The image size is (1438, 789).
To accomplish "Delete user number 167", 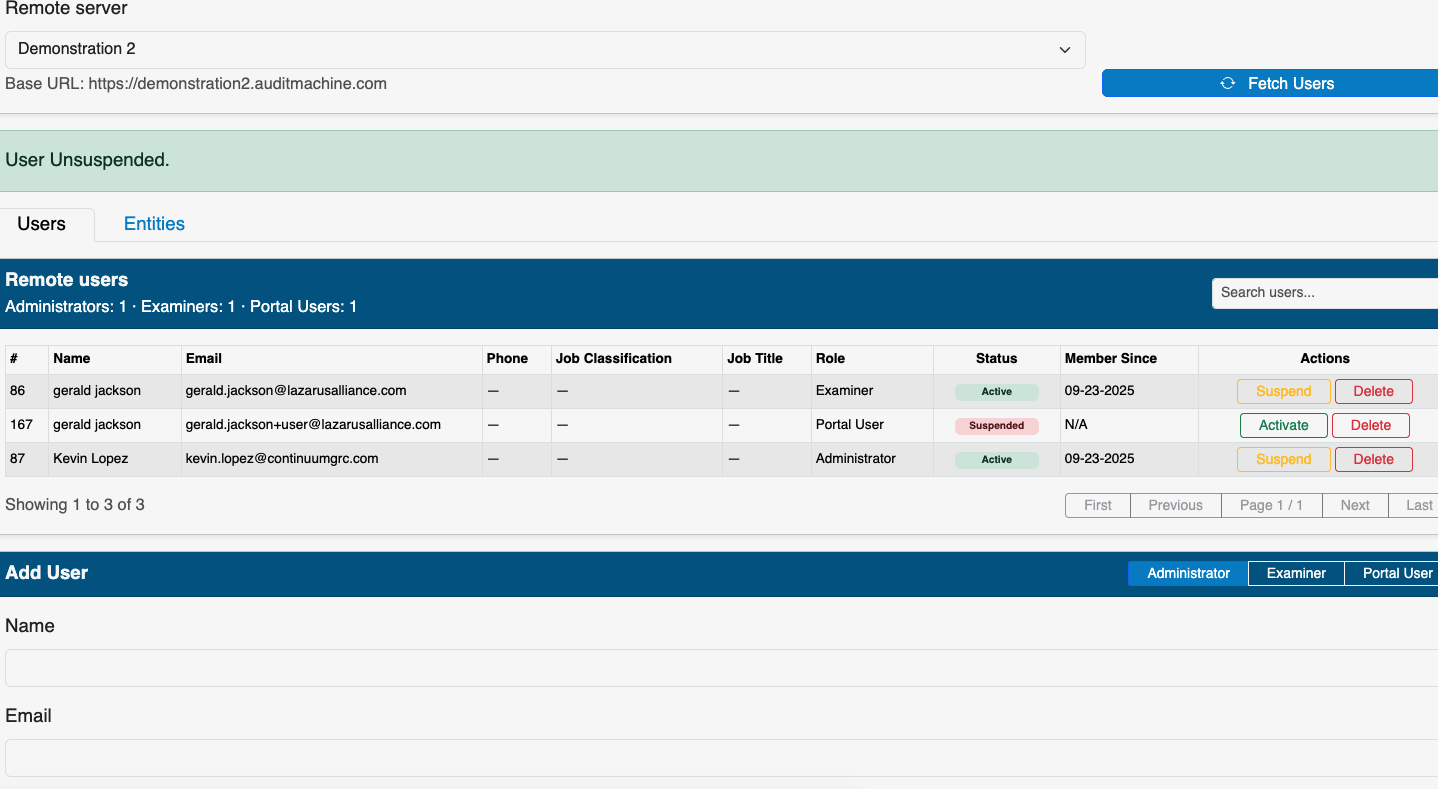I will point(1370,425).
